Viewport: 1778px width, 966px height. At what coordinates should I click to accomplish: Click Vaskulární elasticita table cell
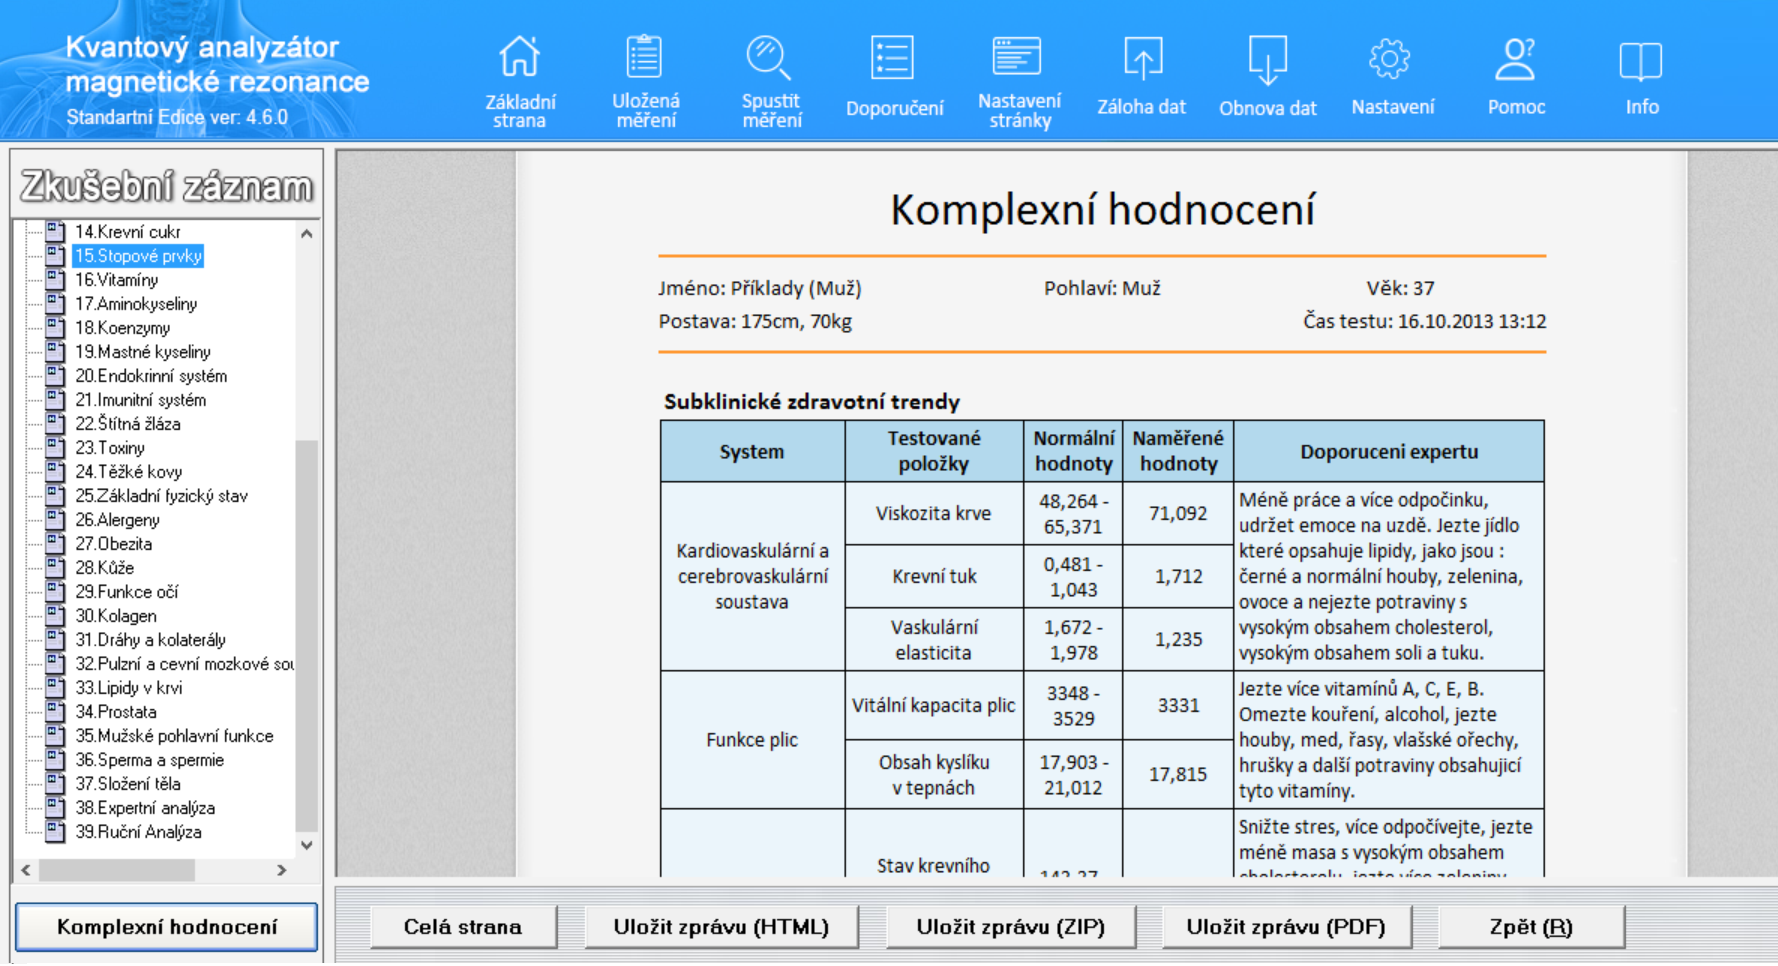pos(934,640)
